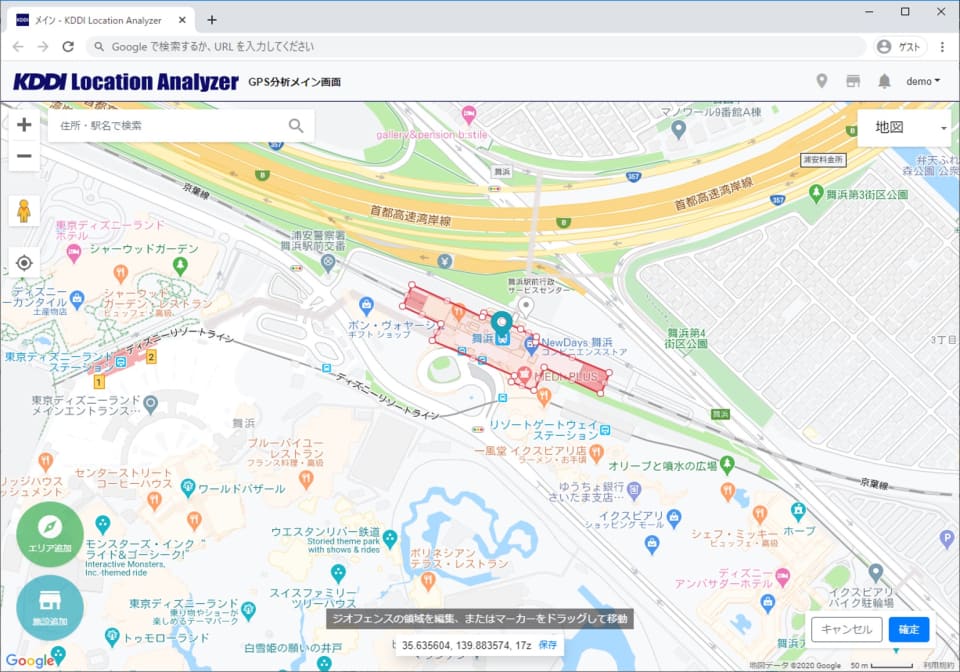Click the キャンセル button
Image resolution: width=960 pixels, height=672 pixels.
coord(846,629)
